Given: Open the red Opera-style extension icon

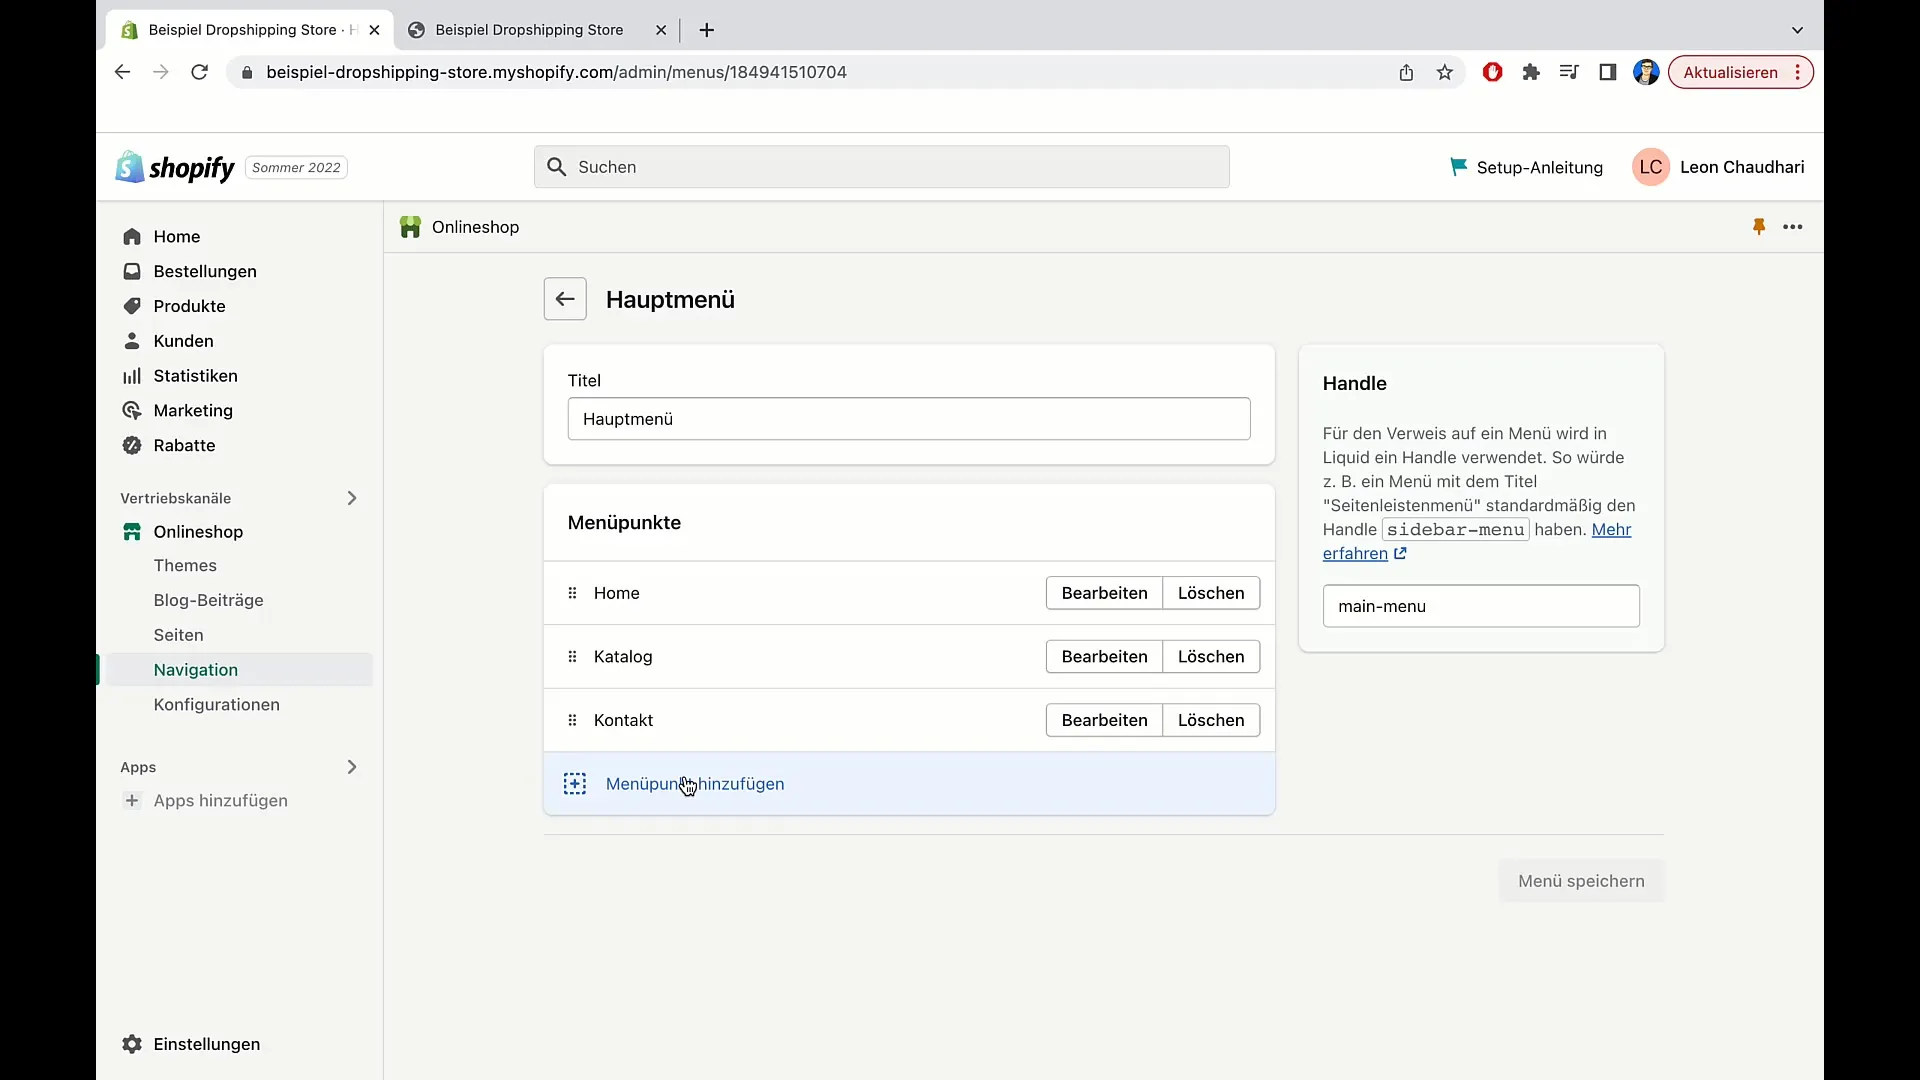Looking at the screenshot, I should (x=1492, y=72).
